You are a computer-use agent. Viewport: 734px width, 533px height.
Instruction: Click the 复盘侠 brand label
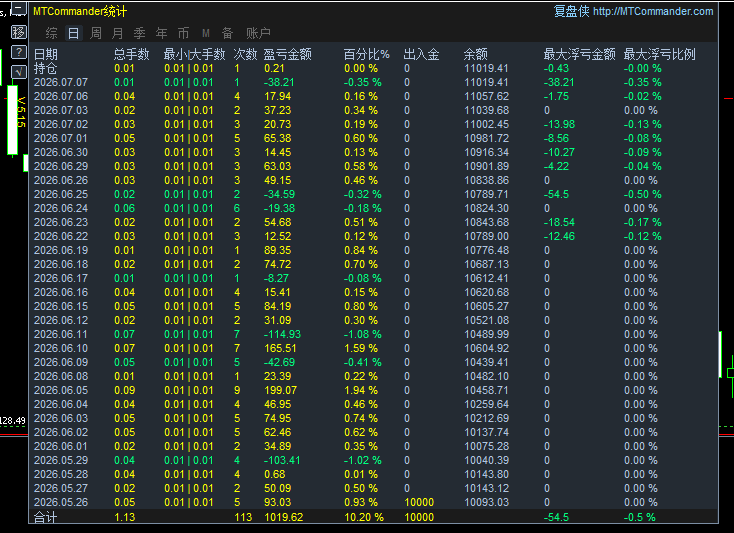(x=572, y=11)
